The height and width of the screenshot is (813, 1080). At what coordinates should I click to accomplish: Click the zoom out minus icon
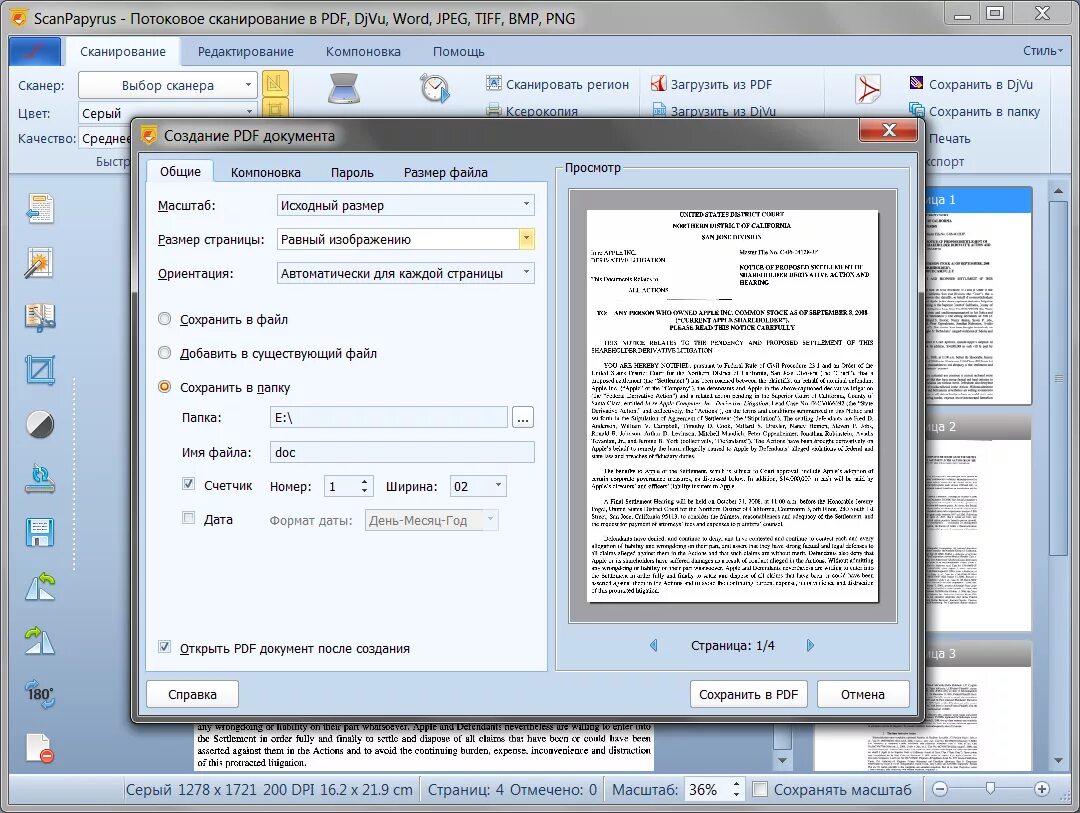click(x=940, y=790)
